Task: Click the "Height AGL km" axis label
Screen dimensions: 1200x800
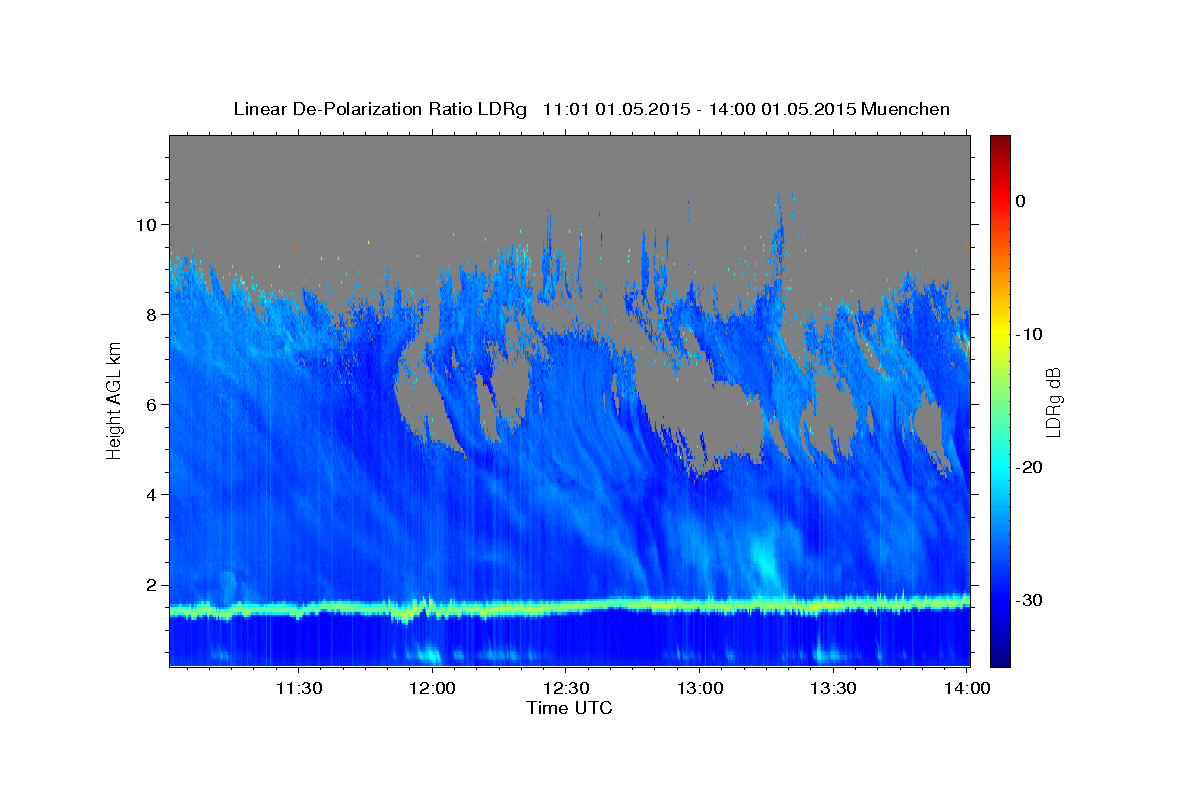Action: click(115, 400)
